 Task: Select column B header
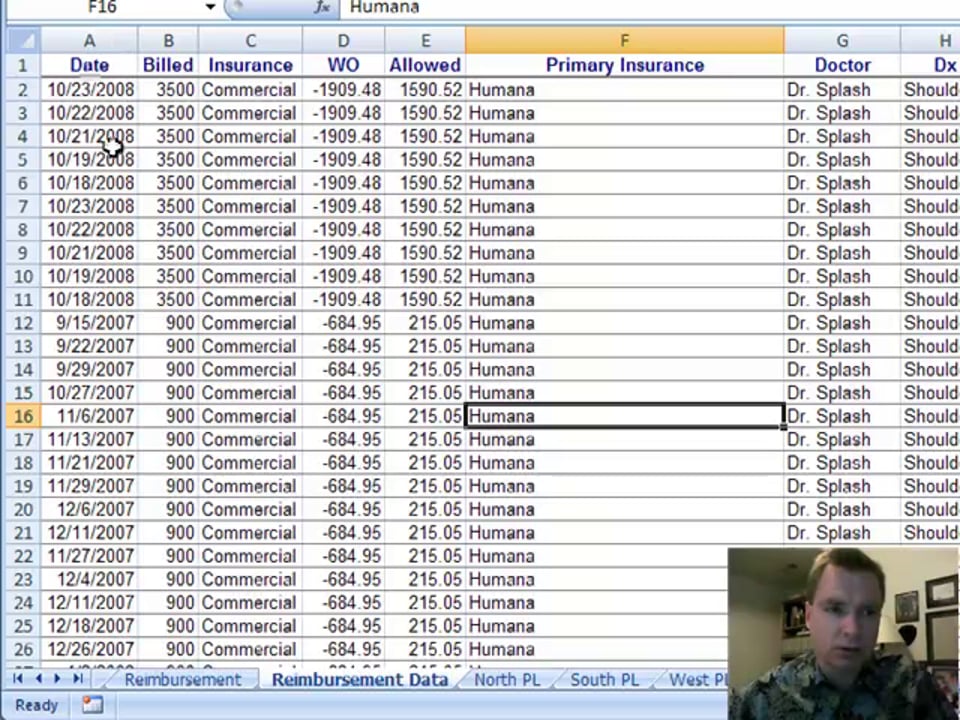click(168, 40)
